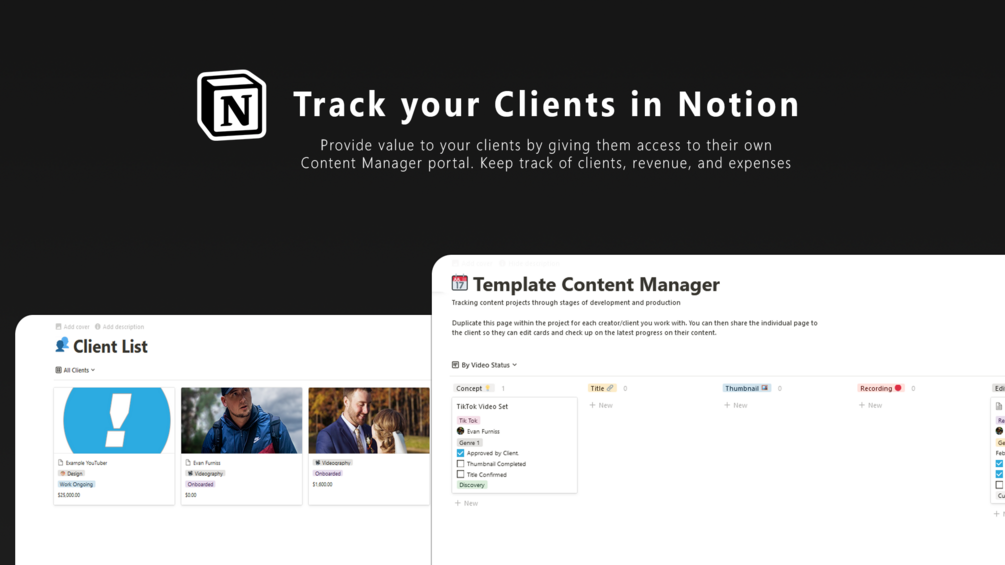Check the Title Confirmed checkbox
The height and width of the screenshot is (565, 1005).
point(460,475)
